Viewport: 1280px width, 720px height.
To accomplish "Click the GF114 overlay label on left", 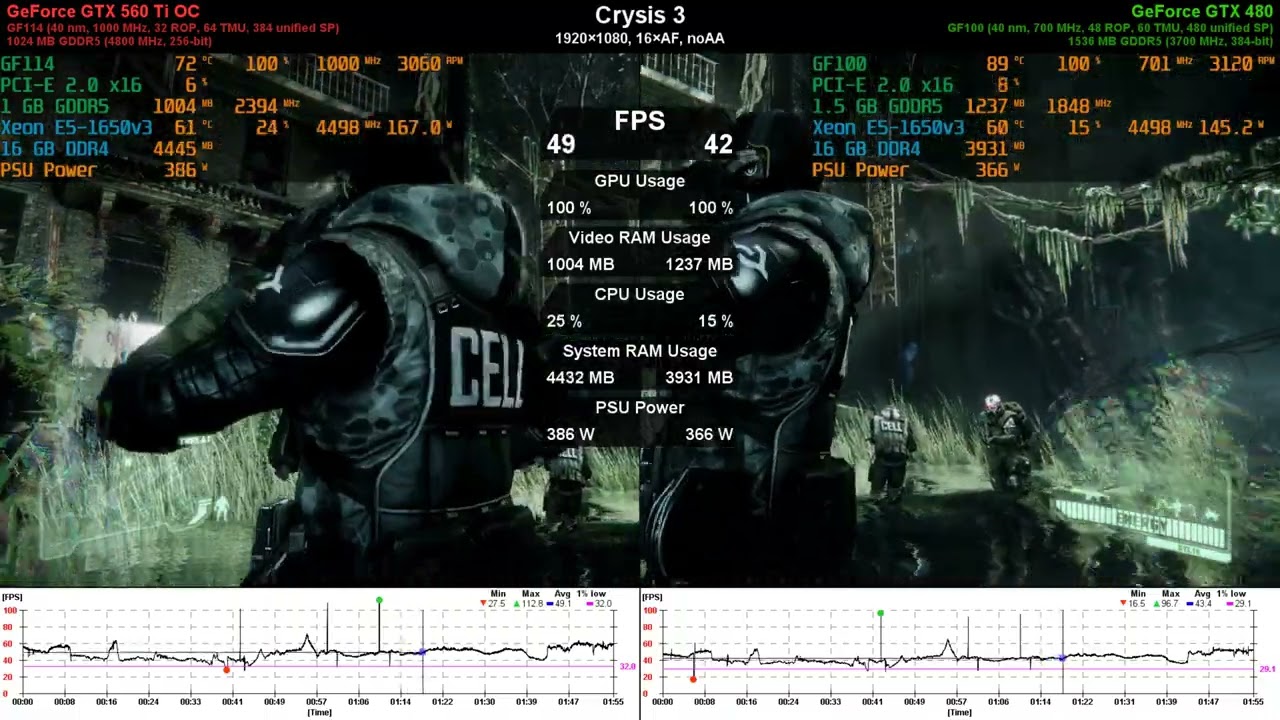I will tap(27, 64).
